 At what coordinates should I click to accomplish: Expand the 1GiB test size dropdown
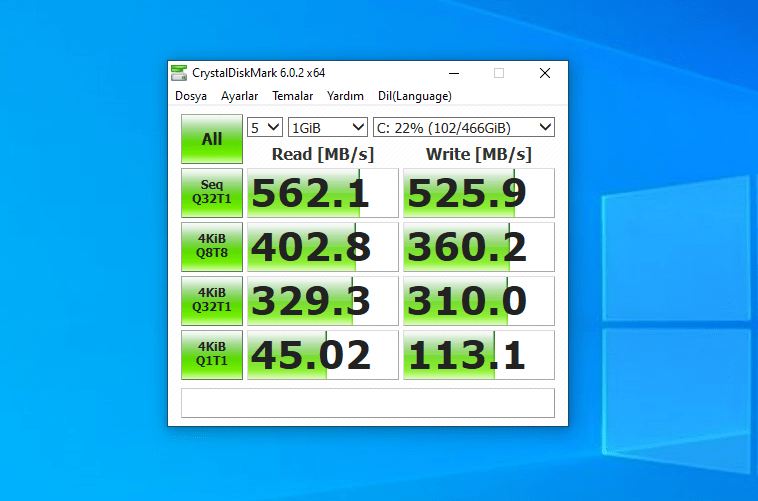click(328, 128)
